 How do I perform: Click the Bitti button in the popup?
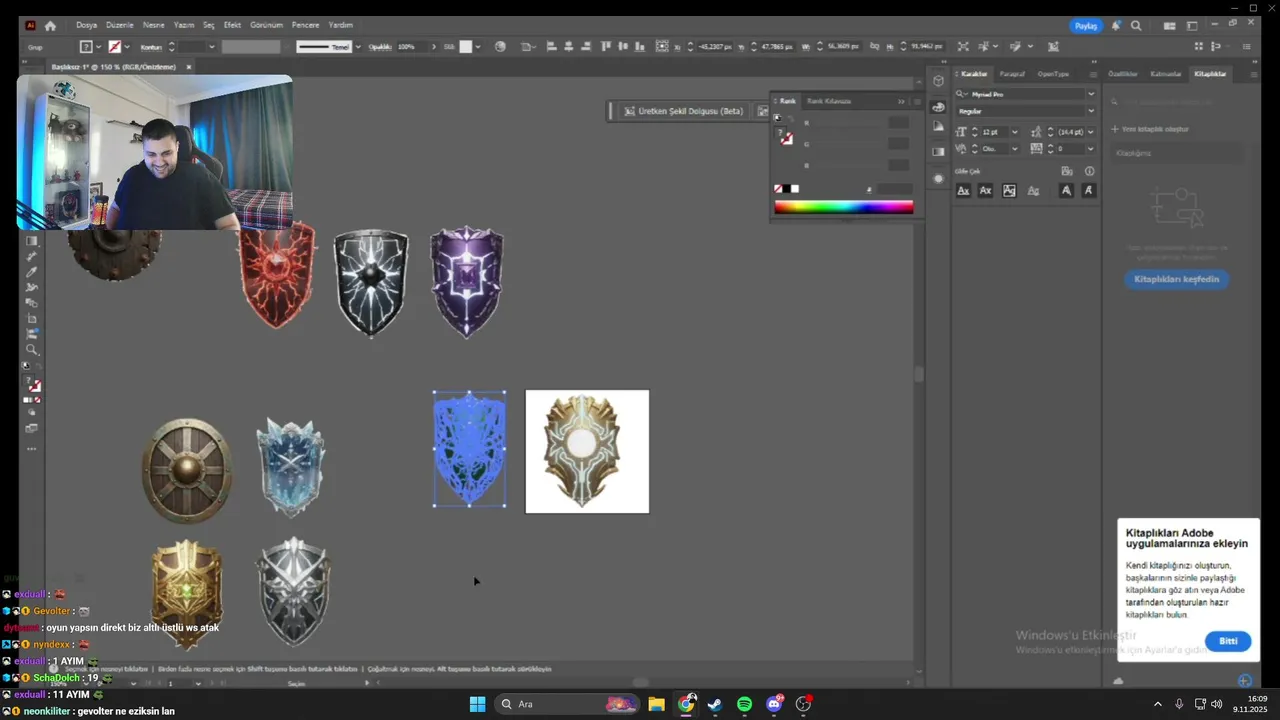pyautogui.click(x=1228, y=641)
